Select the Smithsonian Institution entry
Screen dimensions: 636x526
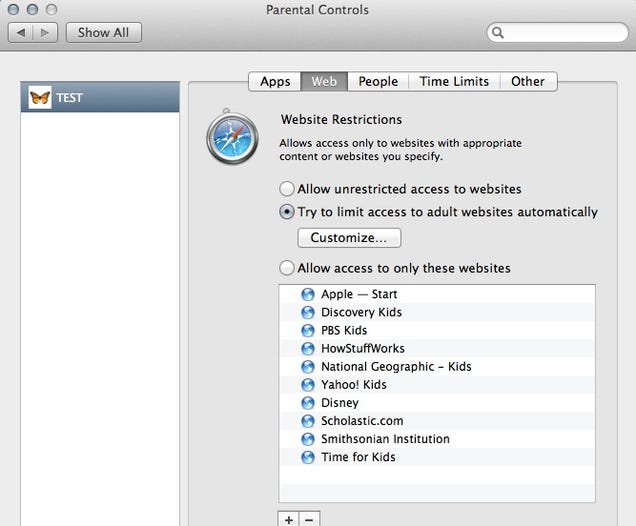pos(437,439)
